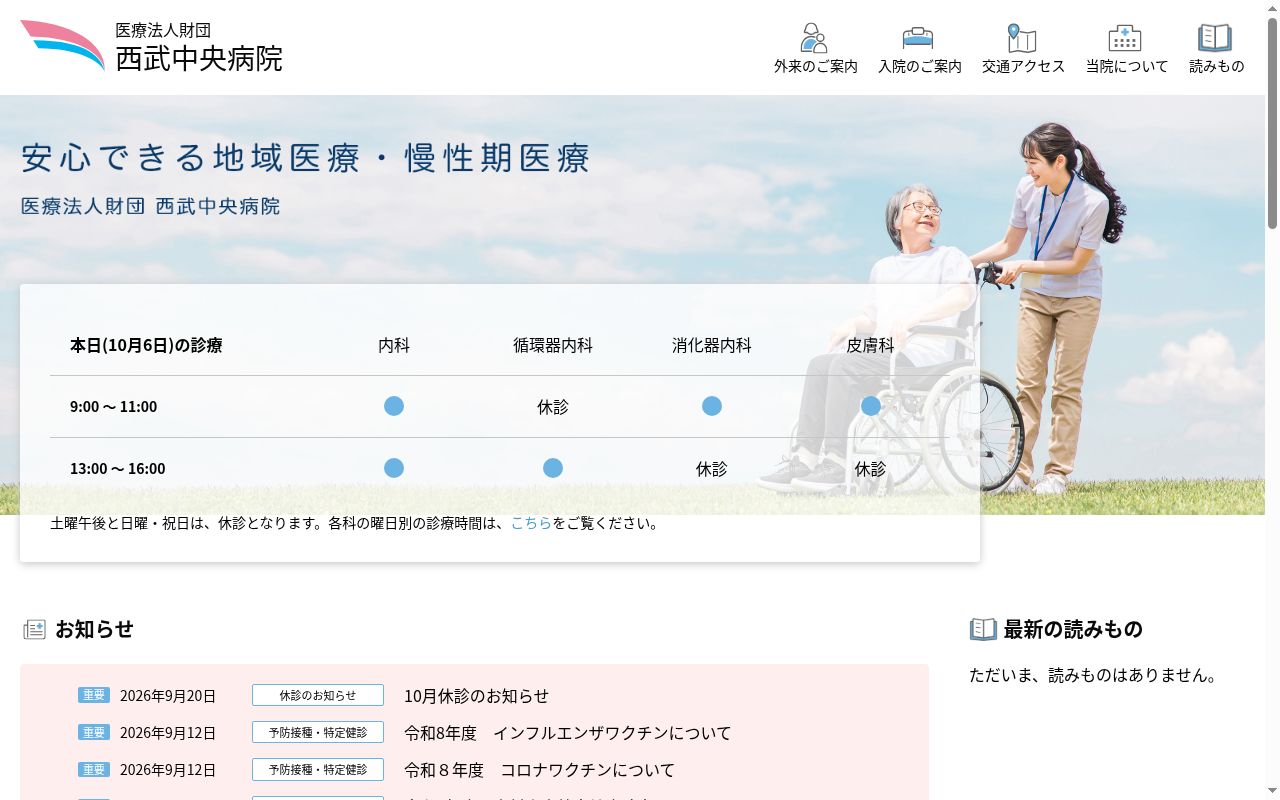Screen dimensions: 1280x800
Task: Click the newspaper icon beside お知らせ
Action: coord(34,629)
